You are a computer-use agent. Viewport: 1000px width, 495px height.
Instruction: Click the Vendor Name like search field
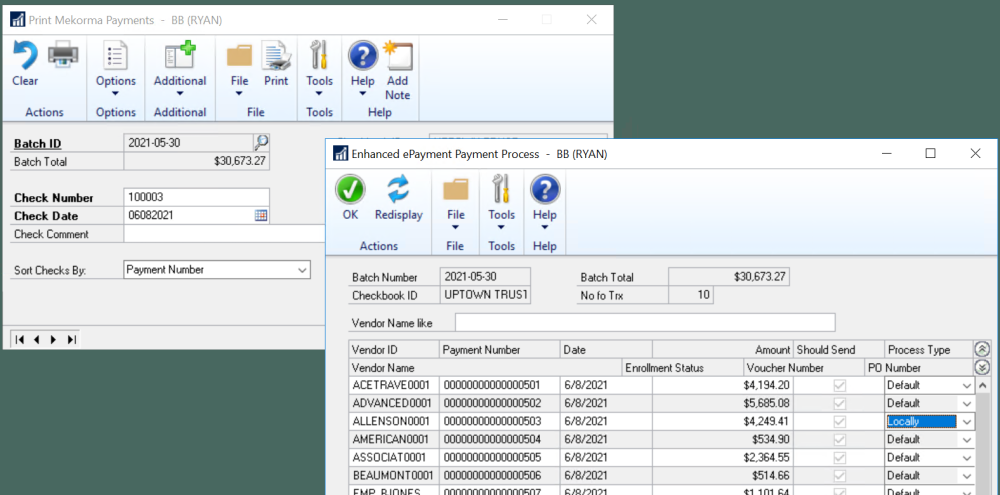pos(644,322)
